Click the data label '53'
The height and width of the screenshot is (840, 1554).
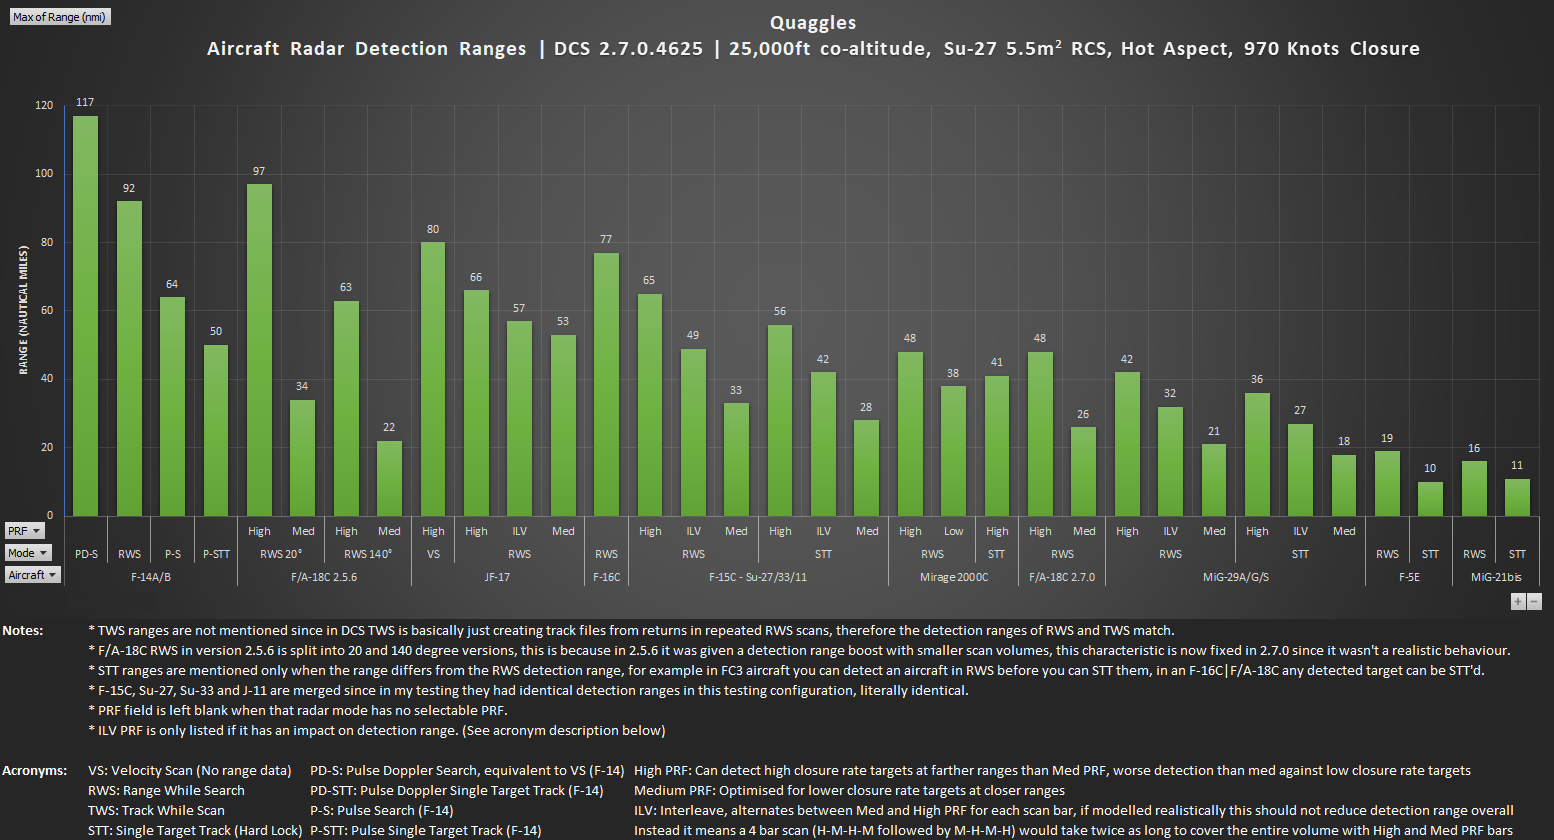point(563,321)
